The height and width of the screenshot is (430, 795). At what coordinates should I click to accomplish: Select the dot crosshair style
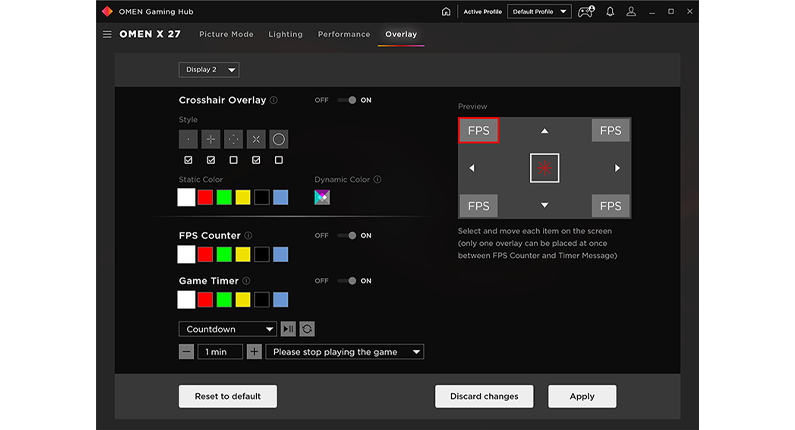coord(188,139)
